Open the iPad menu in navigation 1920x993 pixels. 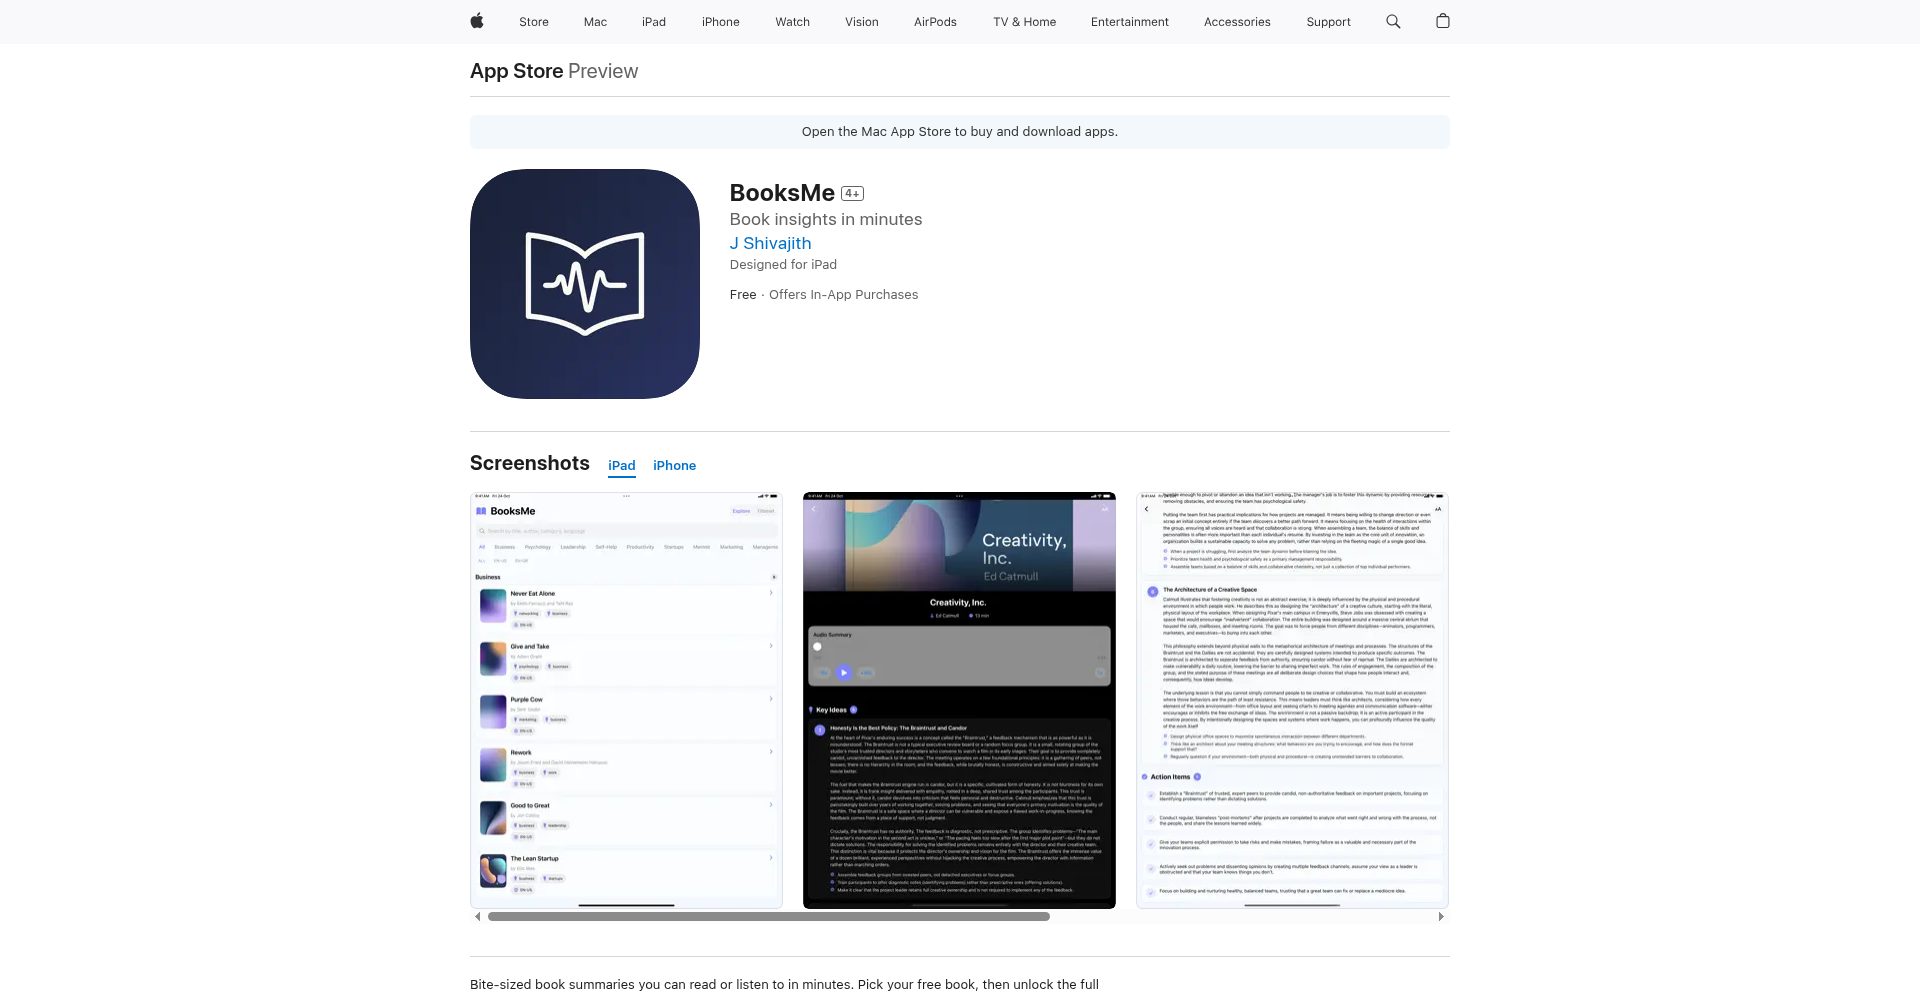pyautogui.click(x=654, y=22)
